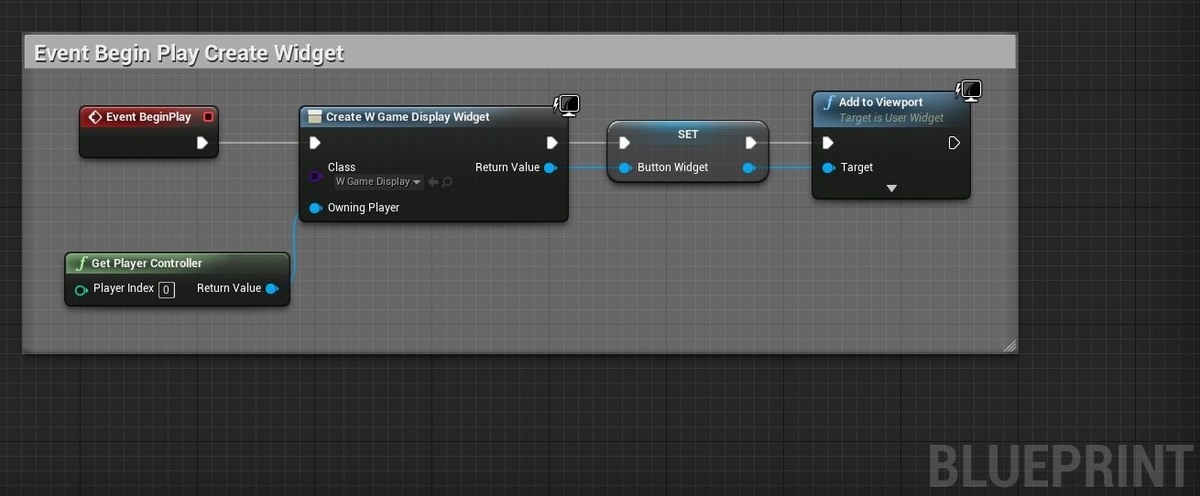The image size is (1200, 496).
Task: Click the Class purple input pin
Action: 315,176
